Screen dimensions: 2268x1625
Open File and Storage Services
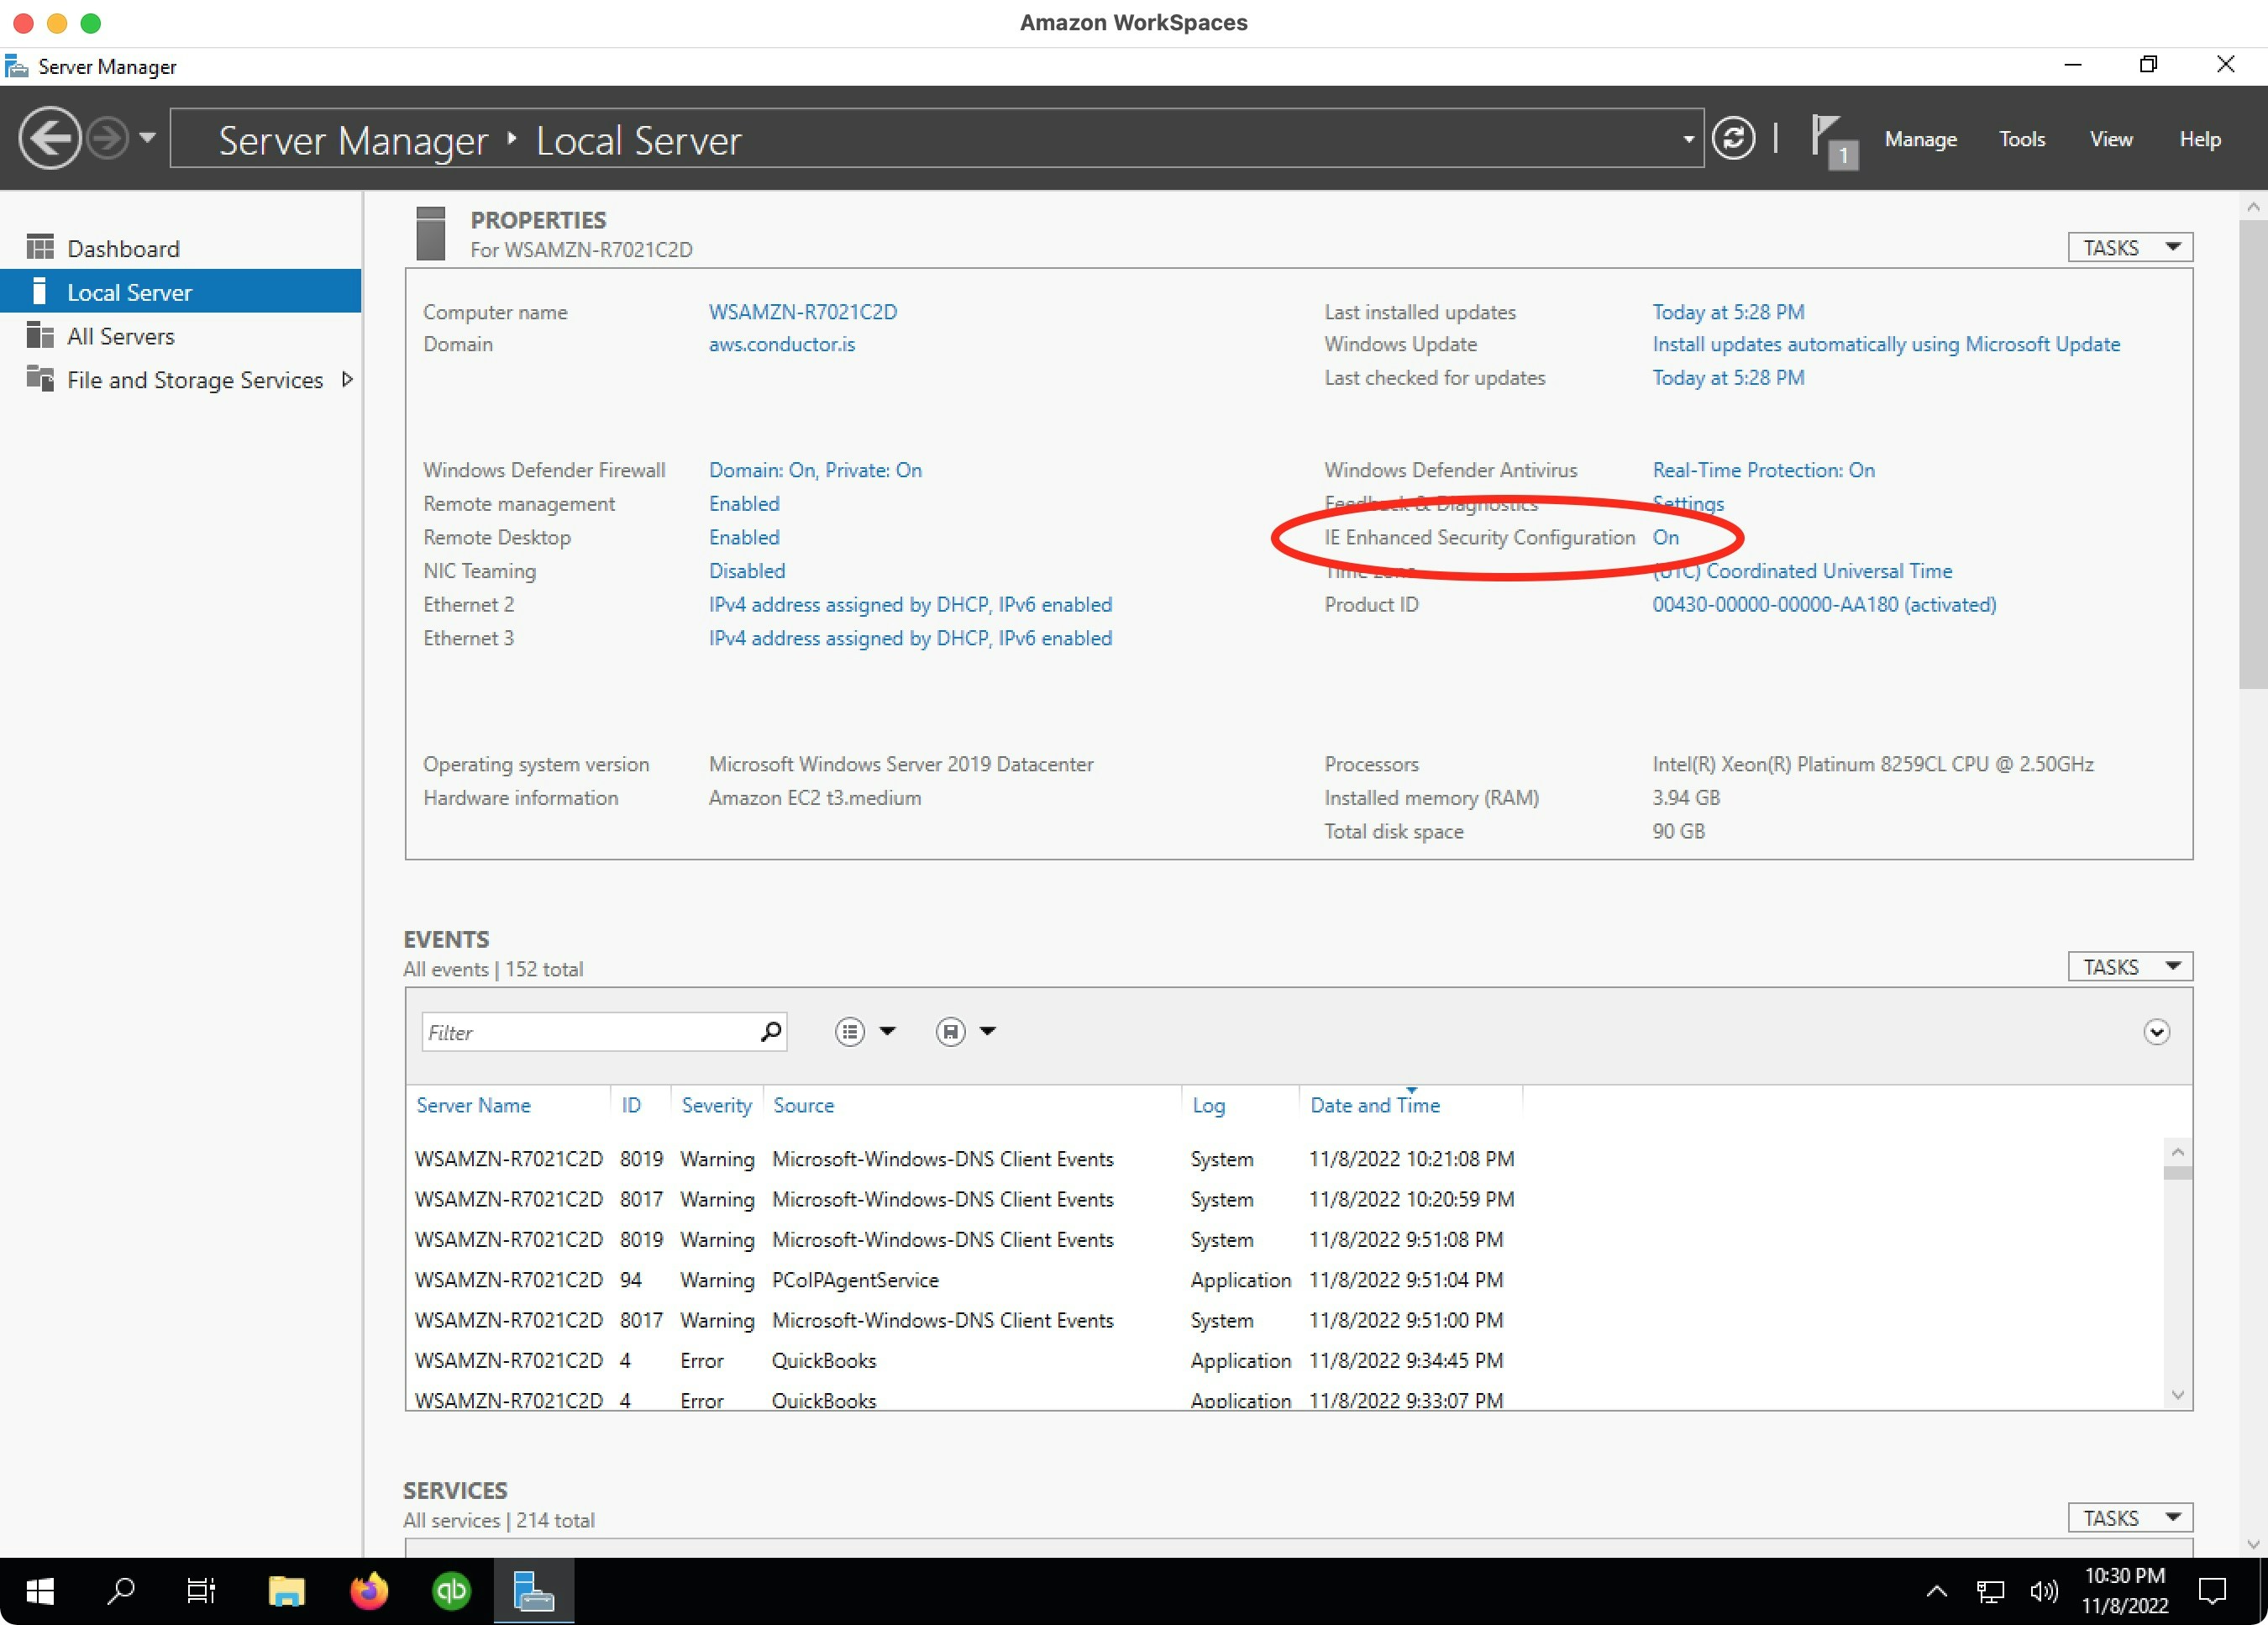pyautogui.click(x=195, y=380)
